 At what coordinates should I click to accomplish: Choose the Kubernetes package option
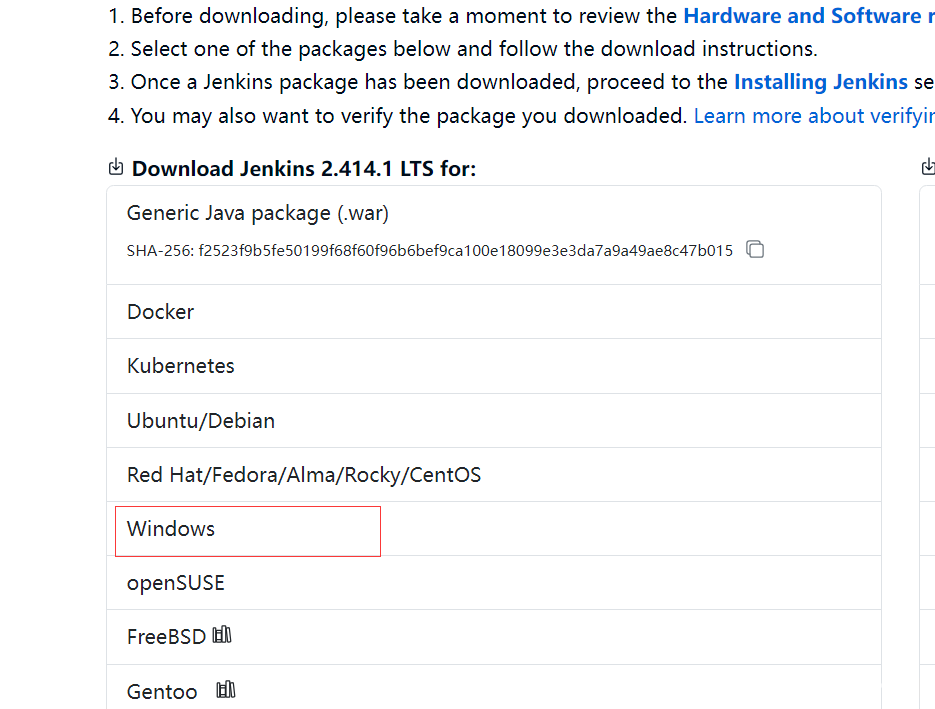coord(494,366)
